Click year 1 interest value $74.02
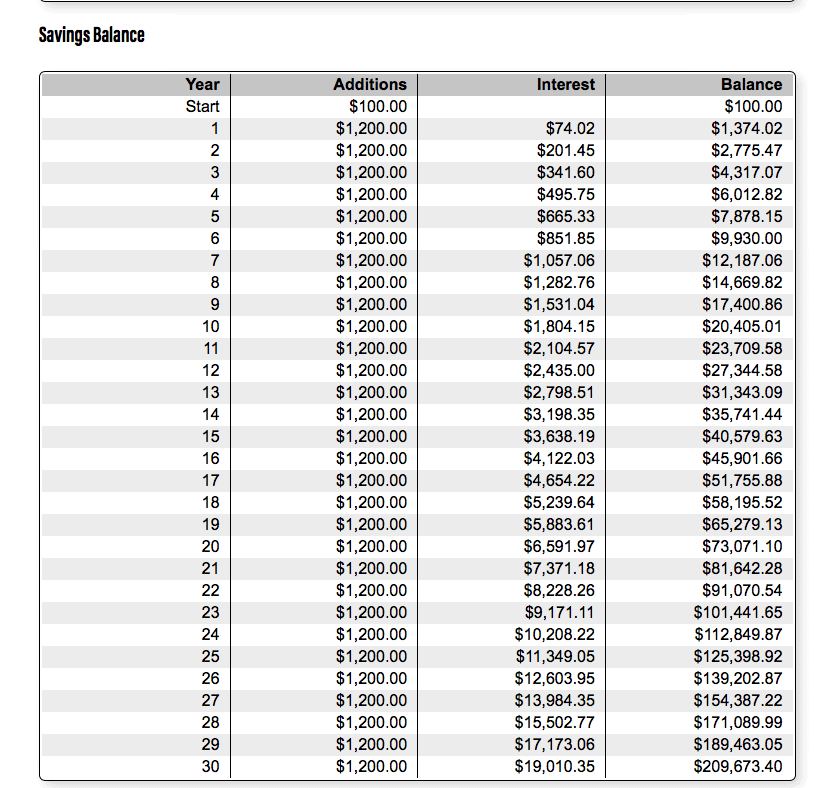This screenshot has width=820, height=788. 570,128
